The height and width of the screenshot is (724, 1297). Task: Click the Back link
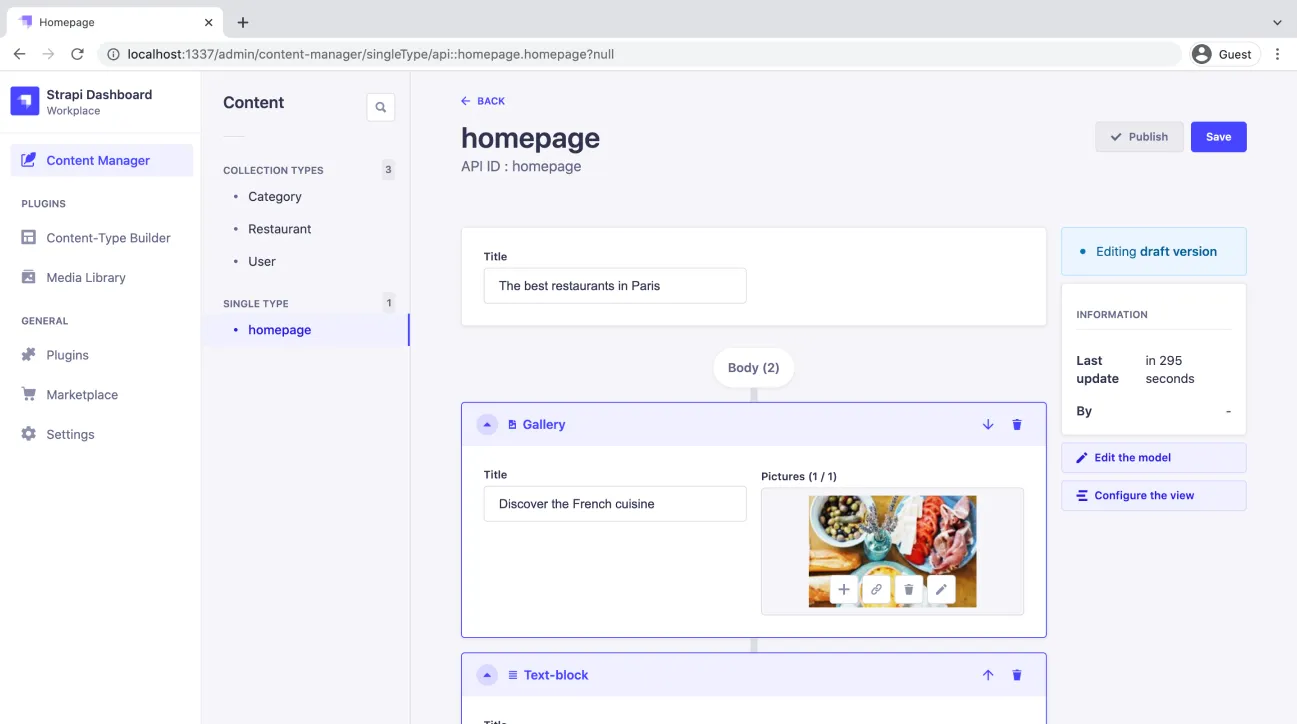[483, 101]
